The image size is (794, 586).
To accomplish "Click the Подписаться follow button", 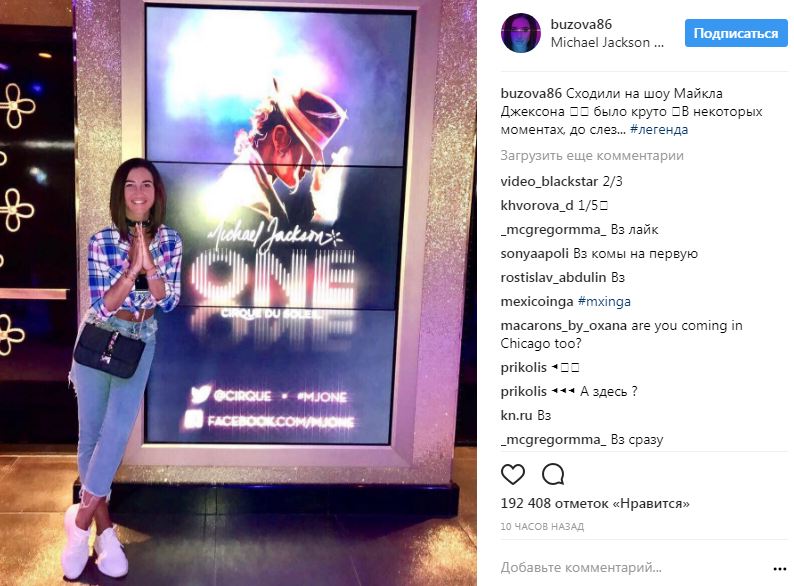I will [736, 33].
